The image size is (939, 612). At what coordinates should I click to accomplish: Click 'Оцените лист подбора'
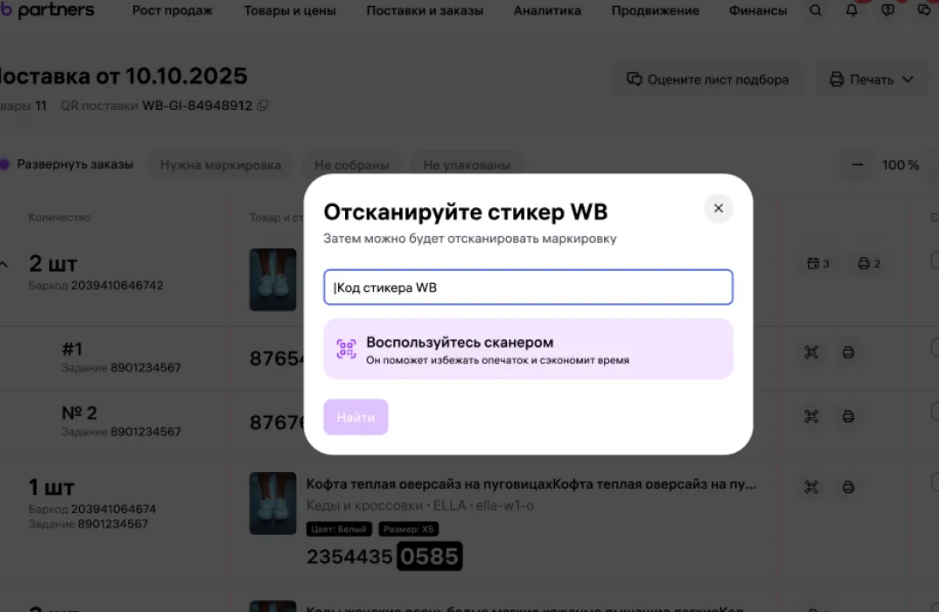point(707,79)
